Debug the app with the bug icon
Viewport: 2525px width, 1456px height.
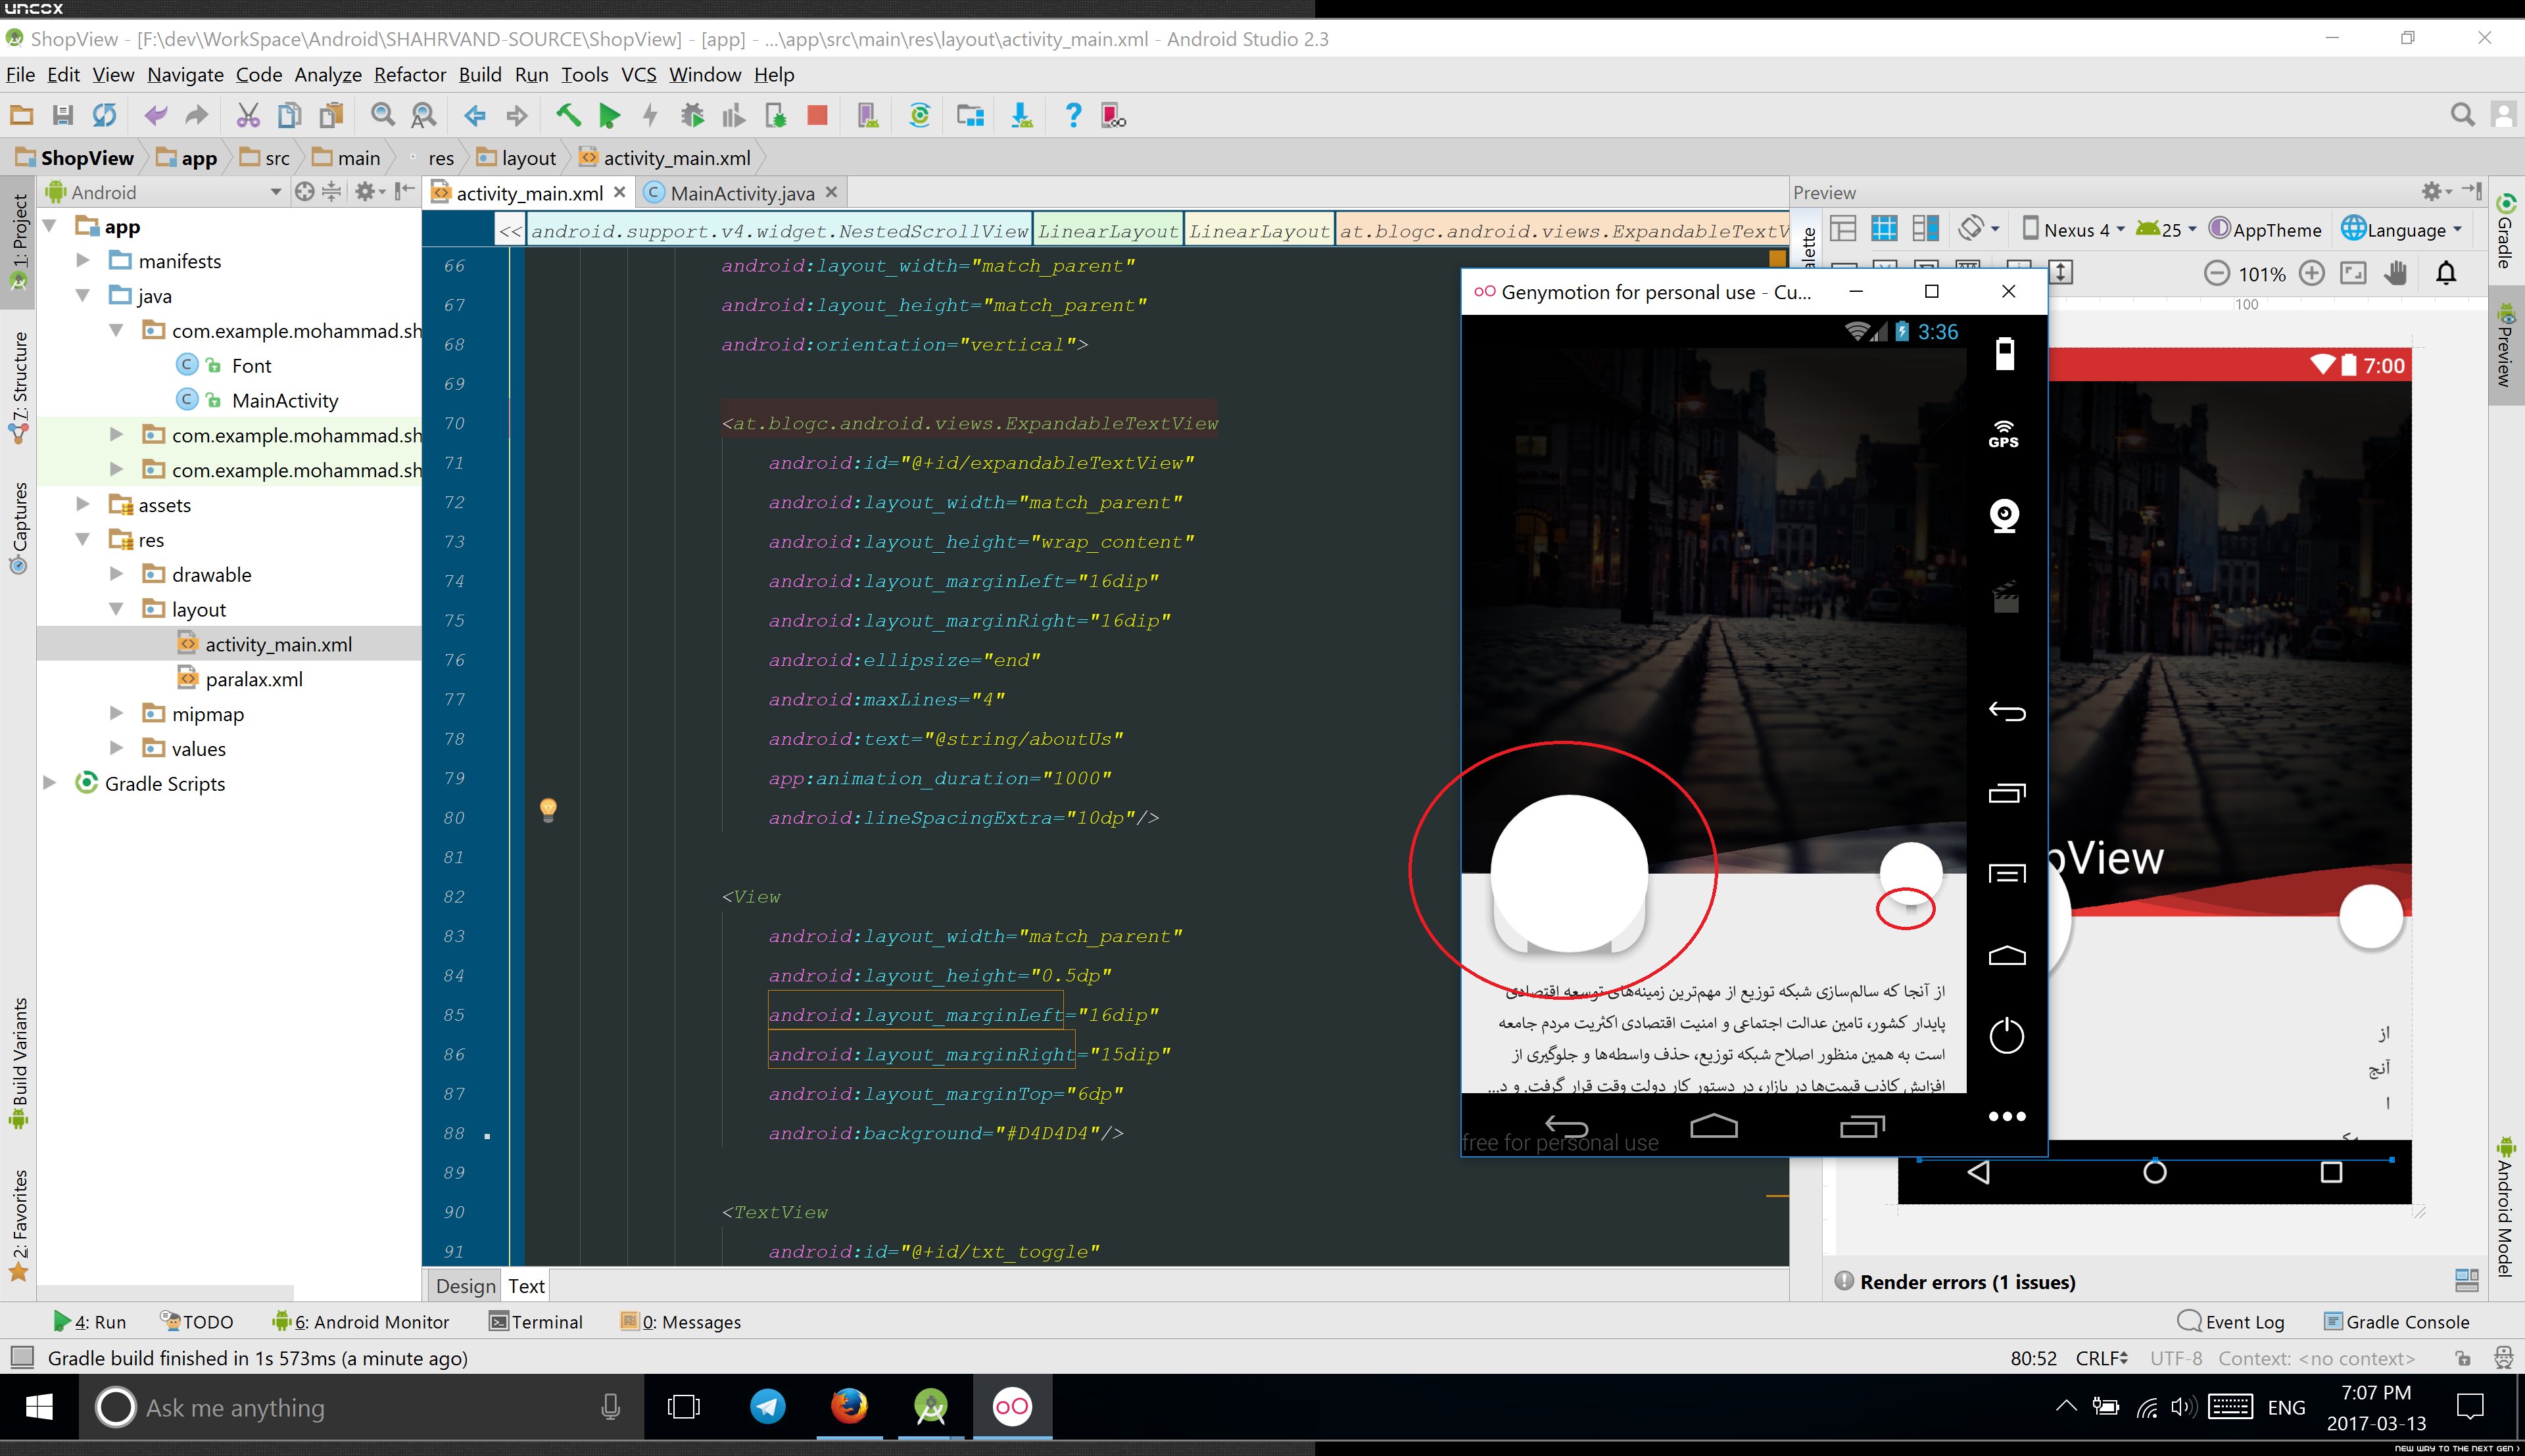[692, 115]
